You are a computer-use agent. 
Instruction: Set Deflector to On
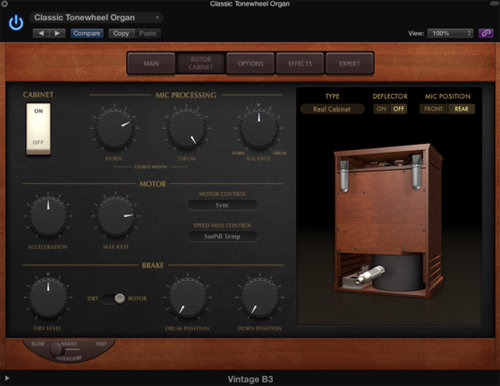click(x=381, y=109)
